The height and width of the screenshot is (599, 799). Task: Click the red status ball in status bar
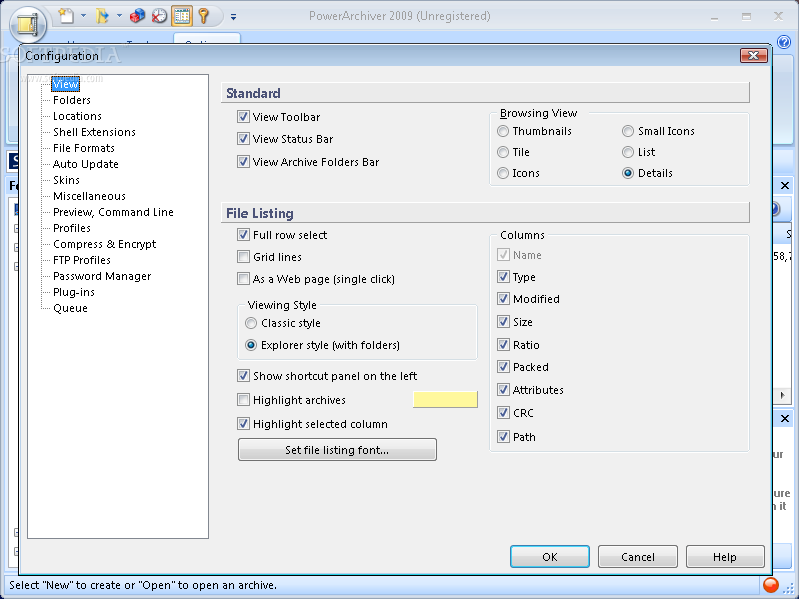click(770, 585)
